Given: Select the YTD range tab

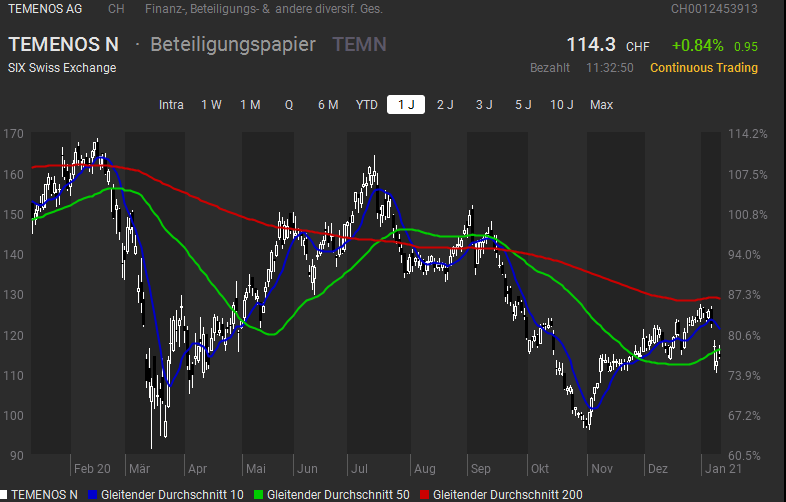Looking at the screenshot, I should pos(366,105).
